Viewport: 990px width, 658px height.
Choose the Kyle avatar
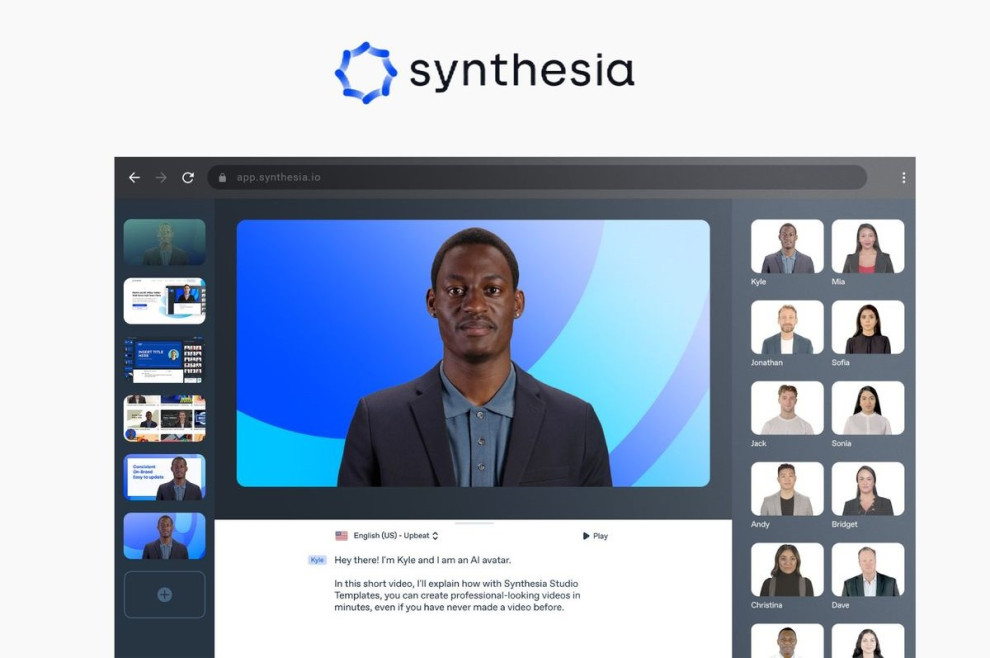coord(787,246)
